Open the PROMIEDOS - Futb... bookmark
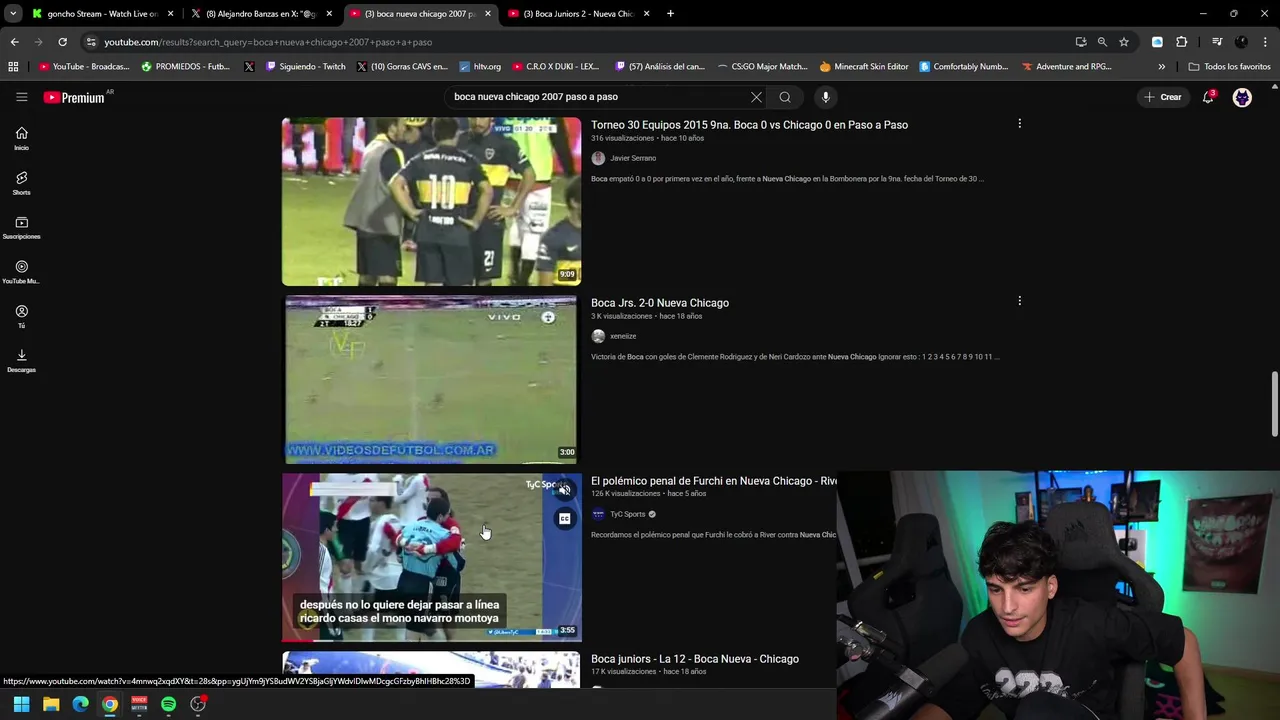Screen dimensions: 1280x720 [x=185, y=66]
